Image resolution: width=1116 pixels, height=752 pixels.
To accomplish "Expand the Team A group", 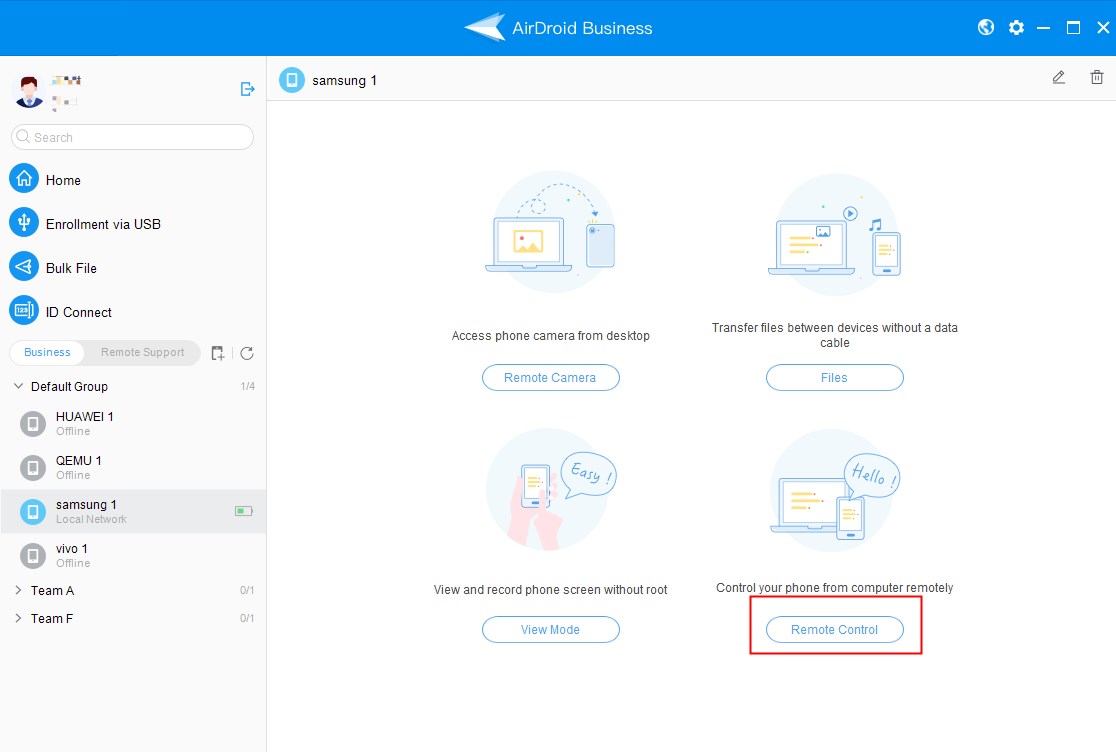I will pyautogui.click(x=19, y=591).
